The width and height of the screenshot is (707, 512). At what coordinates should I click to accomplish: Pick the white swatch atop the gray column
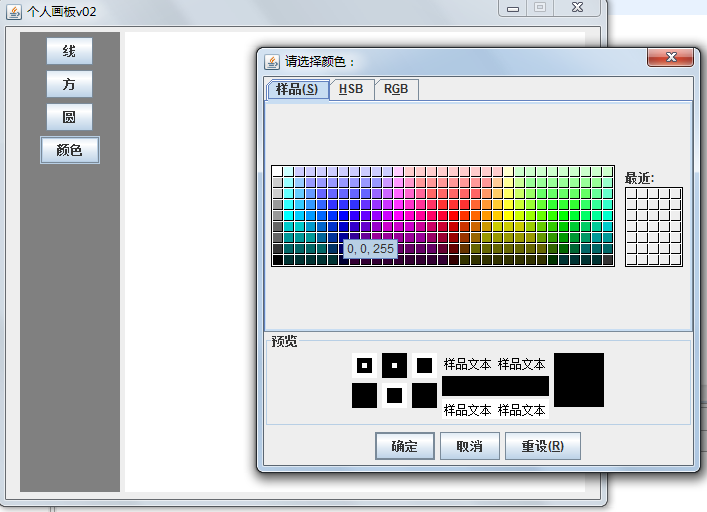point(277,171)
